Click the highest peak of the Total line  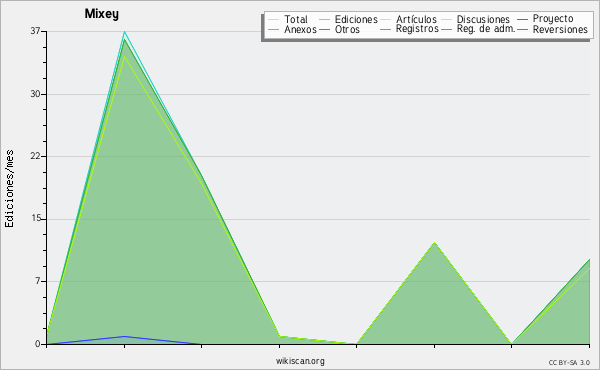(x=124, y=32)
